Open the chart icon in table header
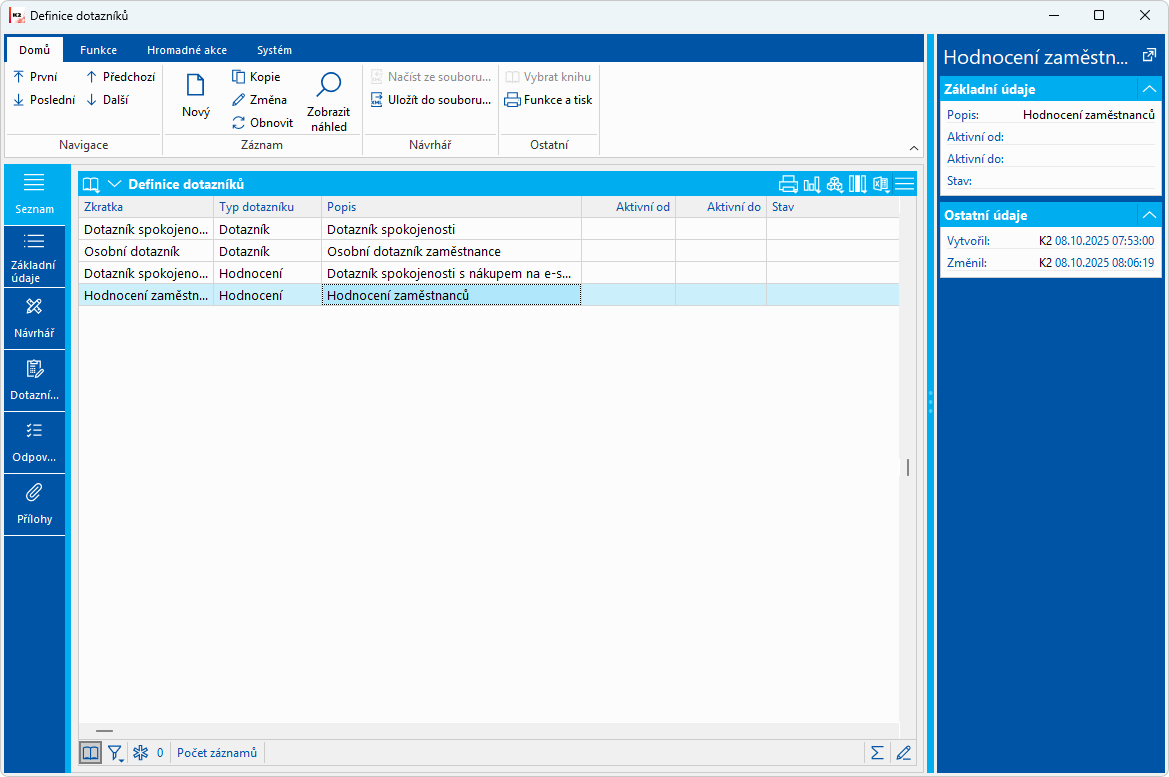Image resolution: width=1169 pixels, height=777 pixels. coord(812,184)
